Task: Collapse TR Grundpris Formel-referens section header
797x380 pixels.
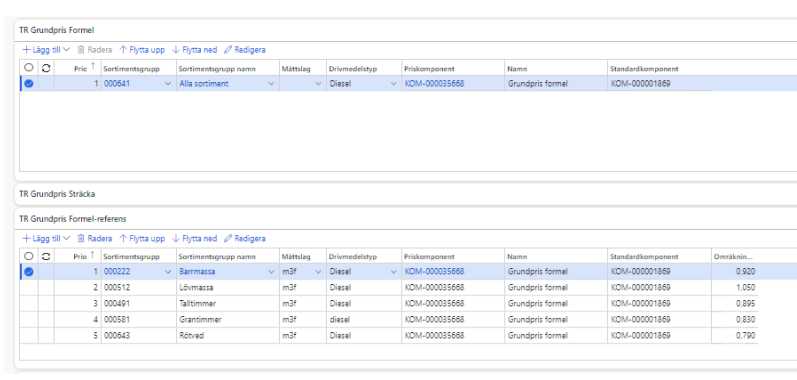Action: click(x=73, y=219)
